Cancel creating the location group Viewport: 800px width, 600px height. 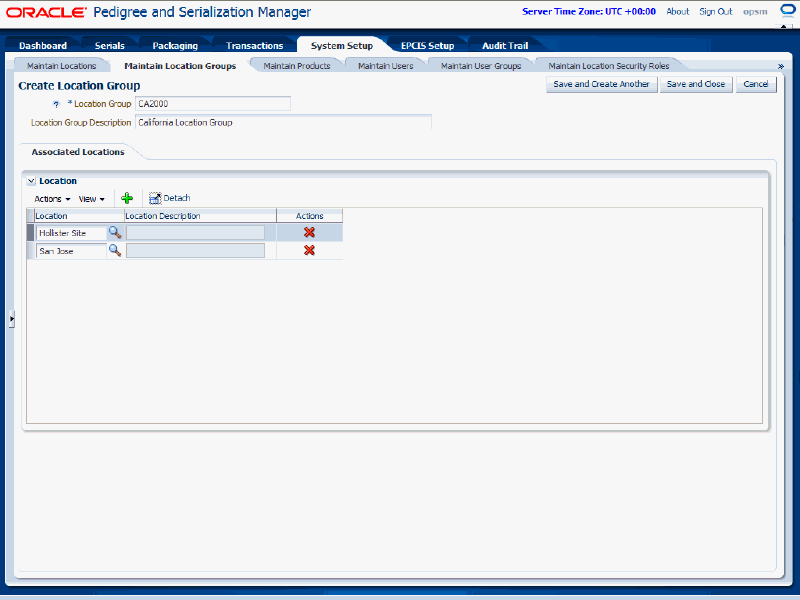(x=756, y=84)
